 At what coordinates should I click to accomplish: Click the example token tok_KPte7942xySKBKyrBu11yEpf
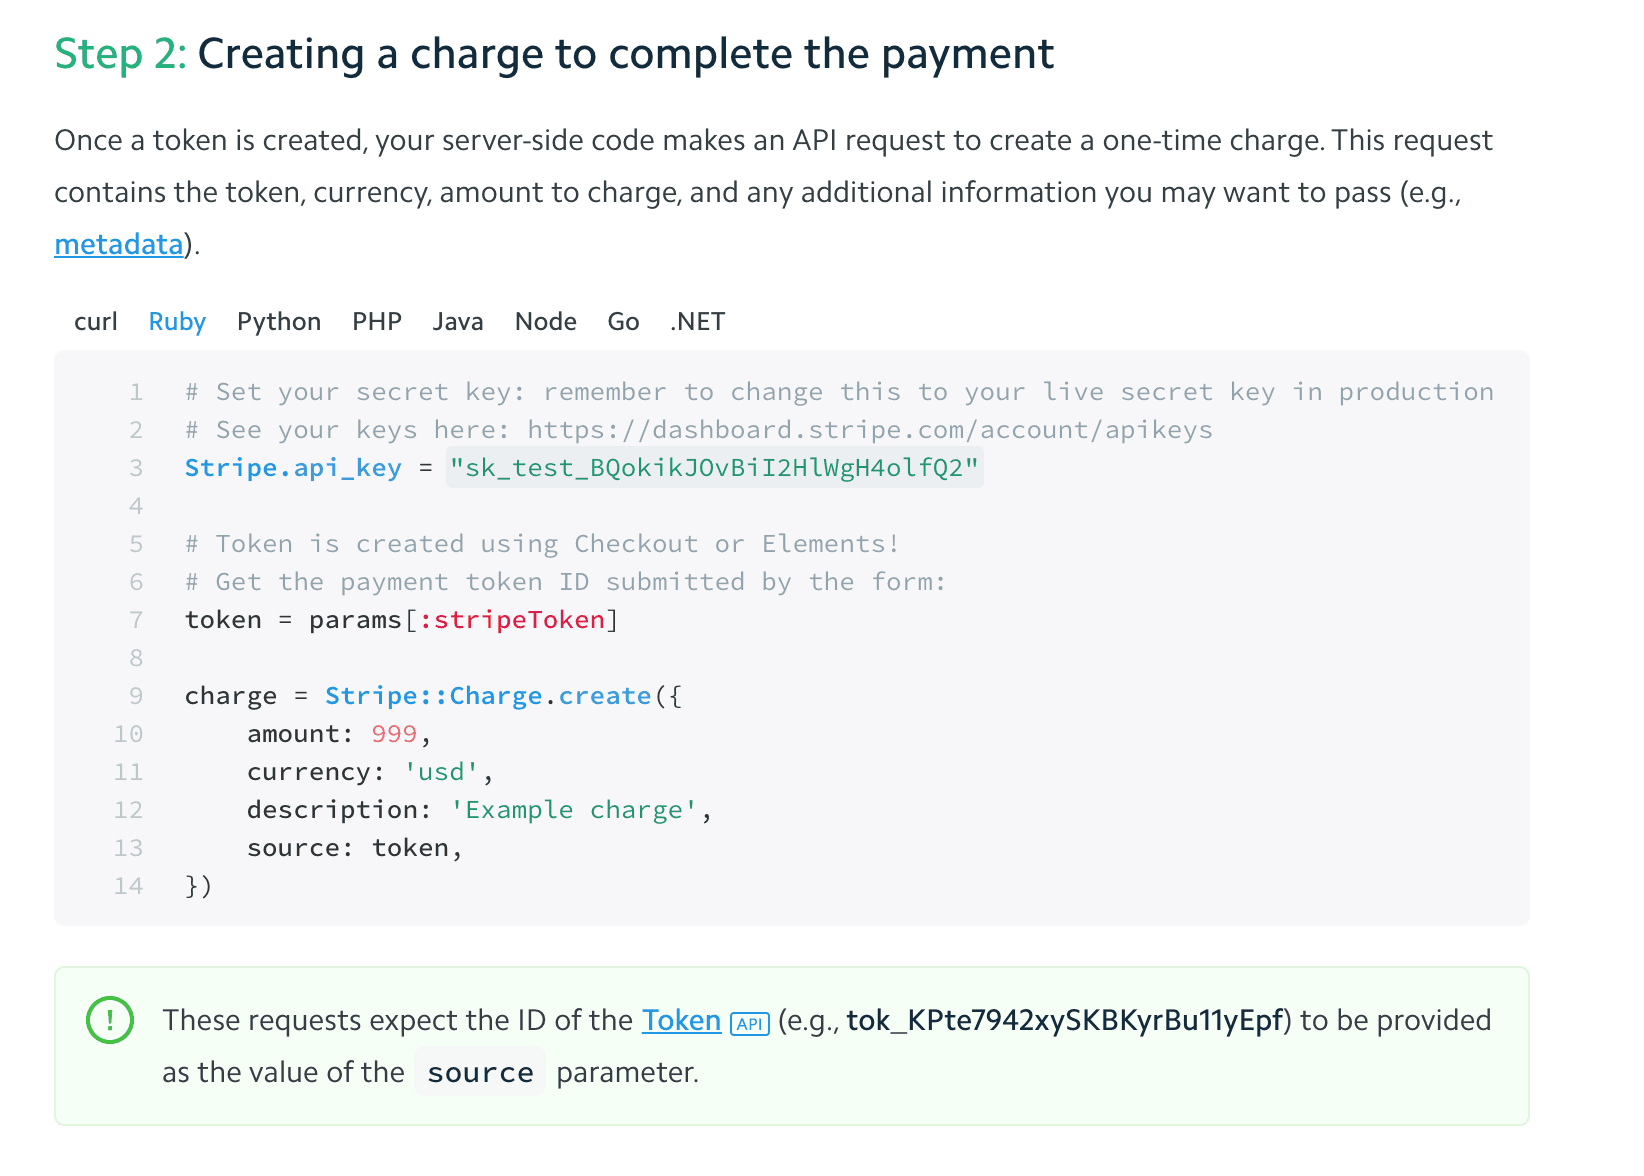tap(1065, 1020)
